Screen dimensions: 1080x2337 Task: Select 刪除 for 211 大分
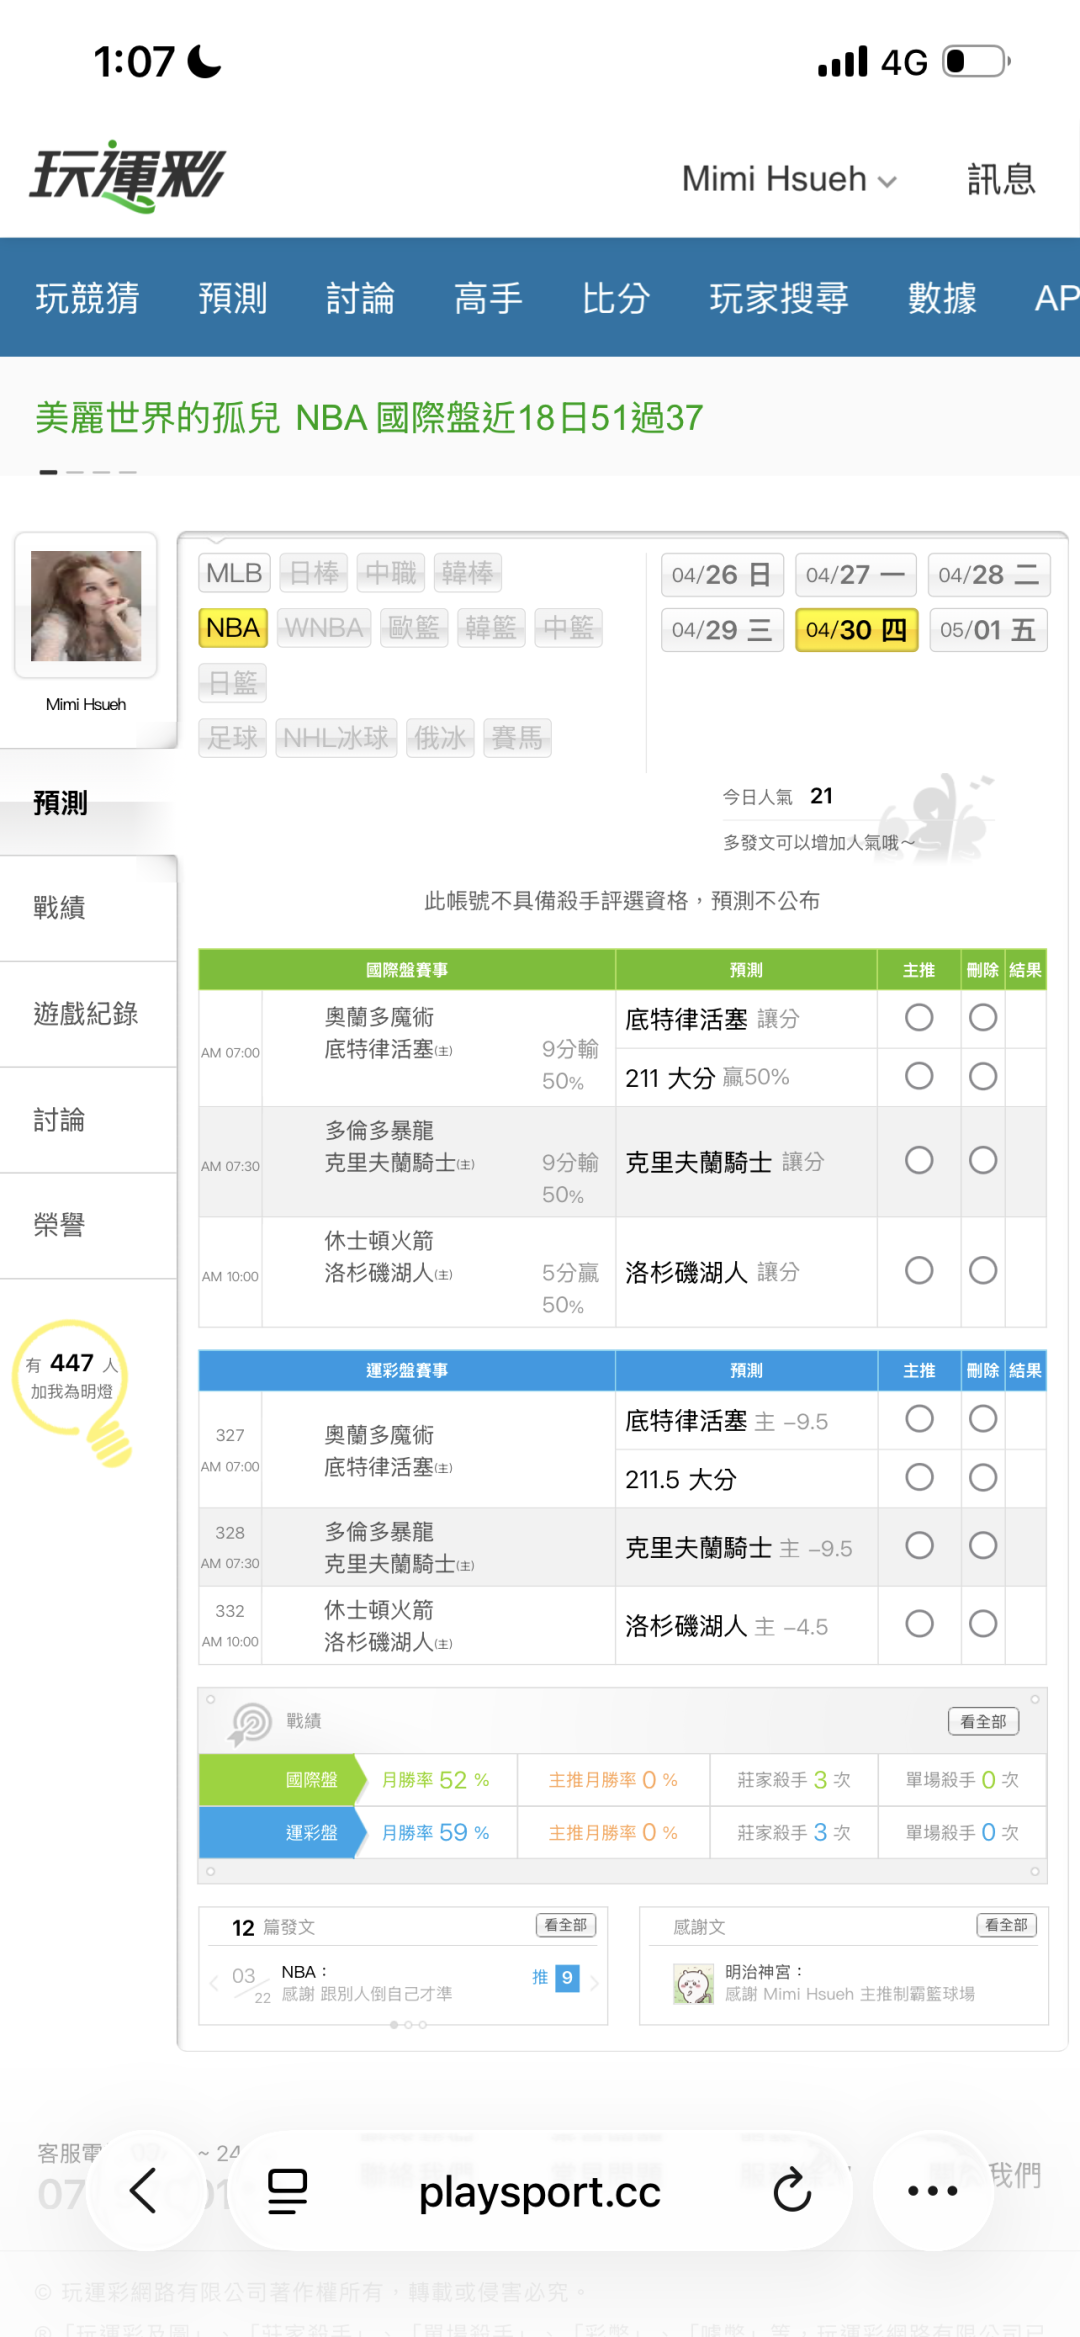(x=983, y=1076)
